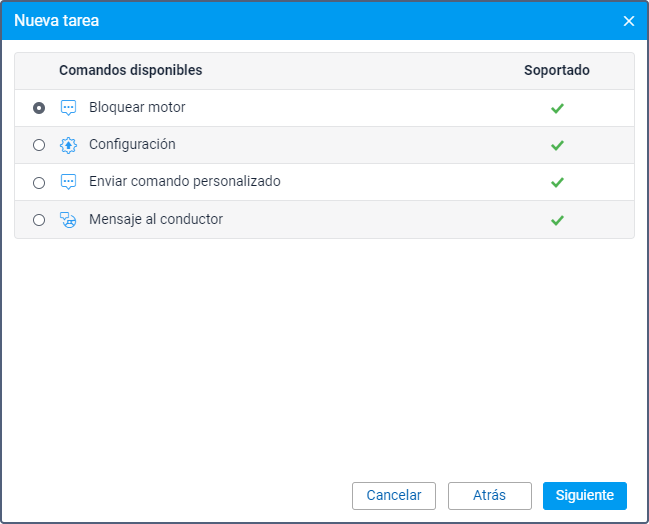The height and width of the screenshot is (524, 649).
Task: Select the Configuración radio button
Action: click(39, 145)
